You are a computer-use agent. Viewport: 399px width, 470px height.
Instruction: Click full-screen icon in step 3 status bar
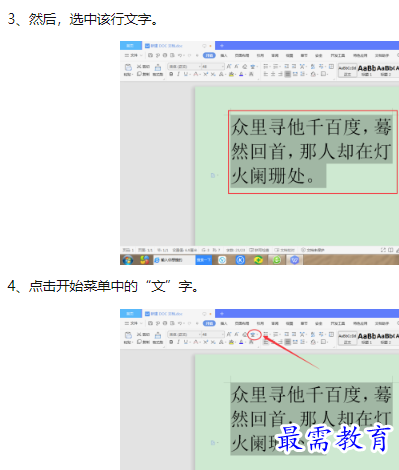click(383, 250)
